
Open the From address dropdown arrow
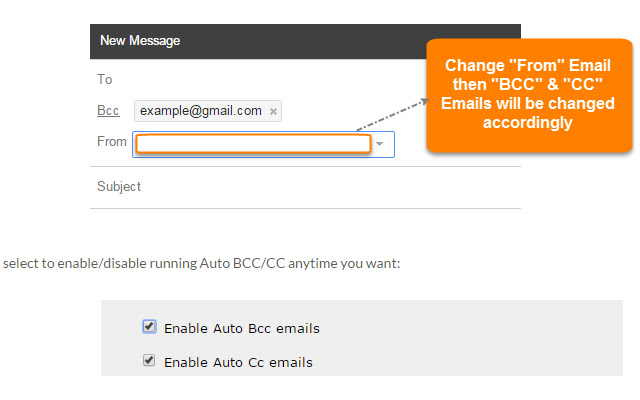(x=380, y=144)
